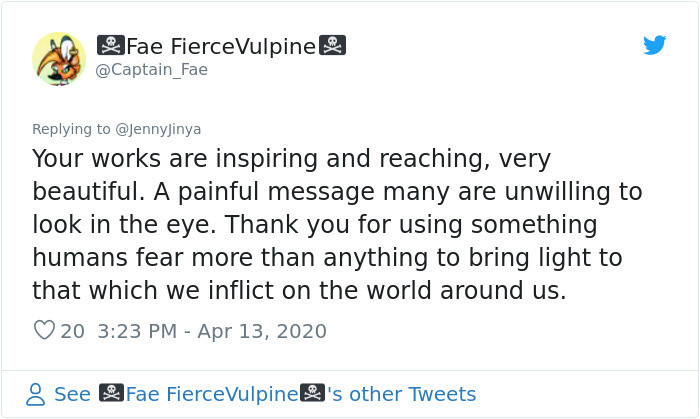Open the Captain_Fae profile avatar
Image resolution: width=700 pixels, height=419 pixels.
59,58
